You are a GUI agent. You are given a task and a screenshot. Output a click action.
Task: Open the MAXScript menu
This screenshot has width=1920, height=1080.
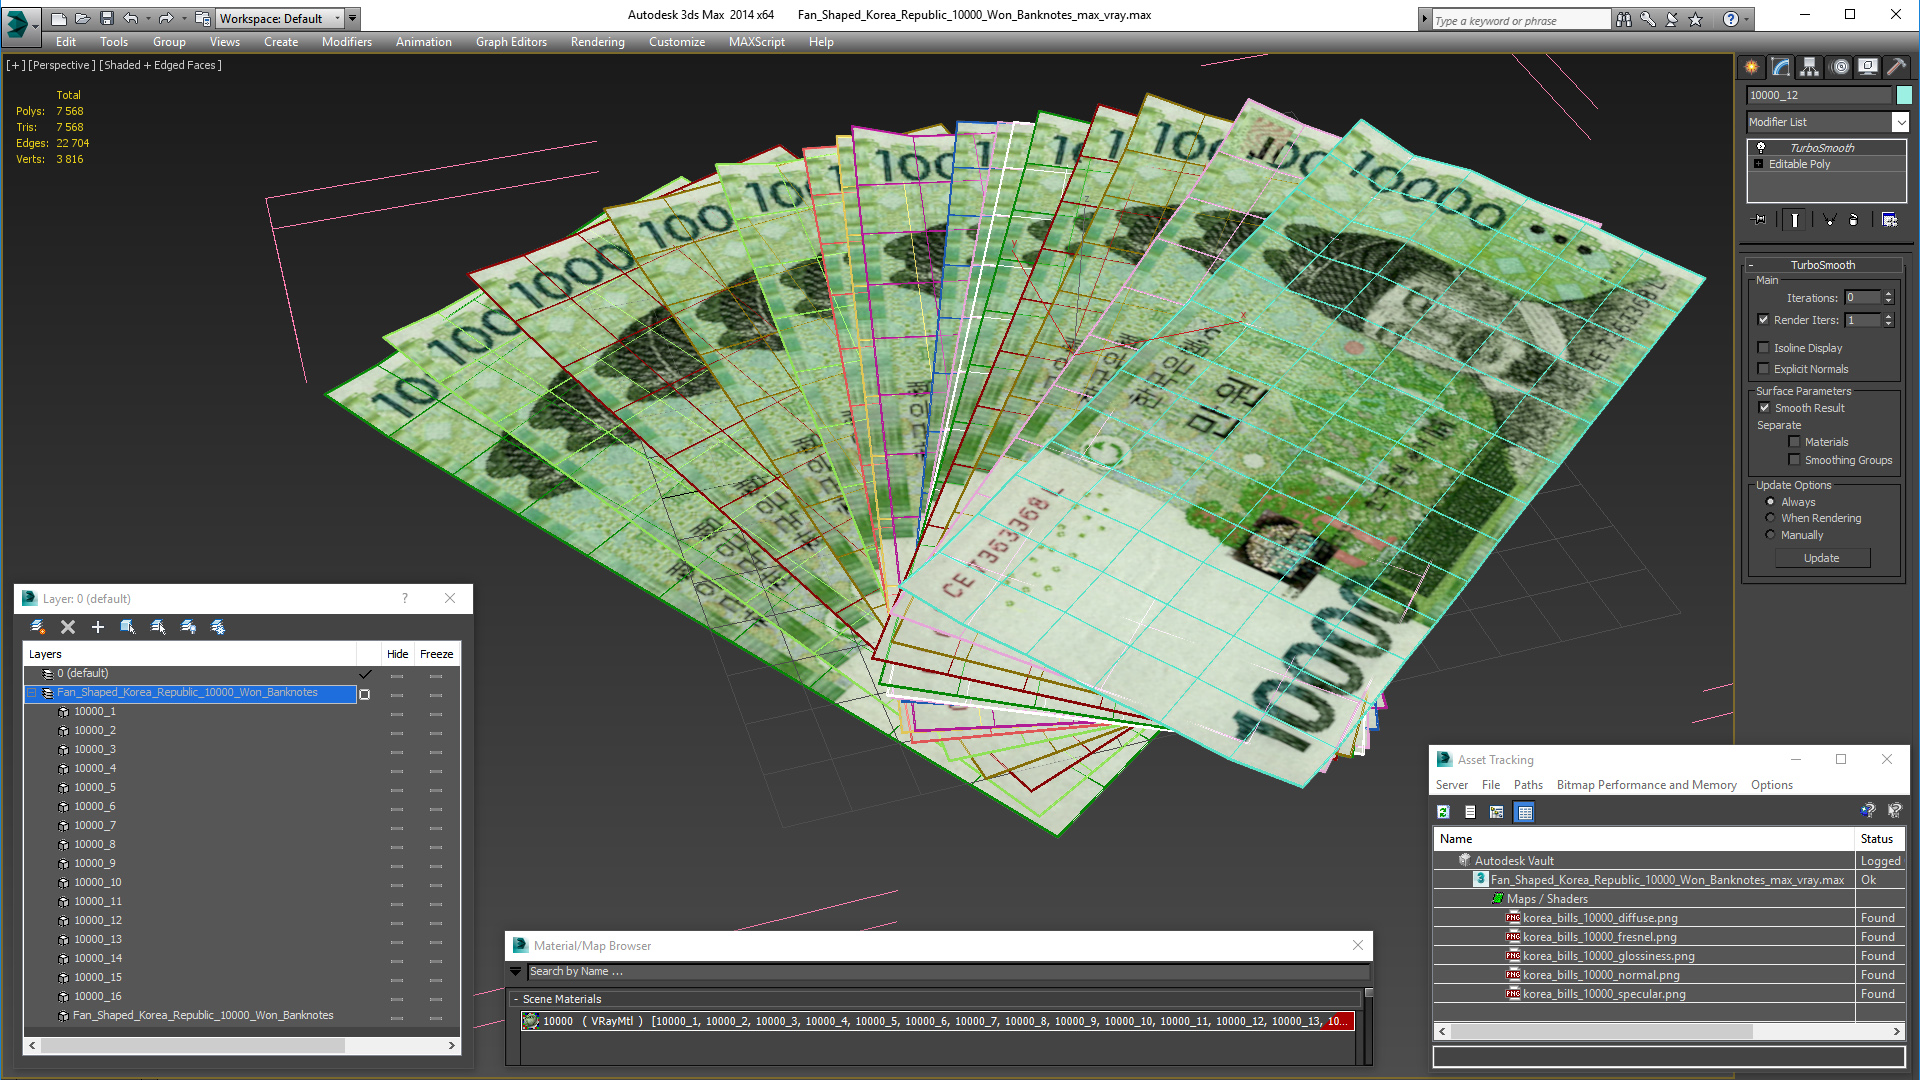click(x=756, y=42)
